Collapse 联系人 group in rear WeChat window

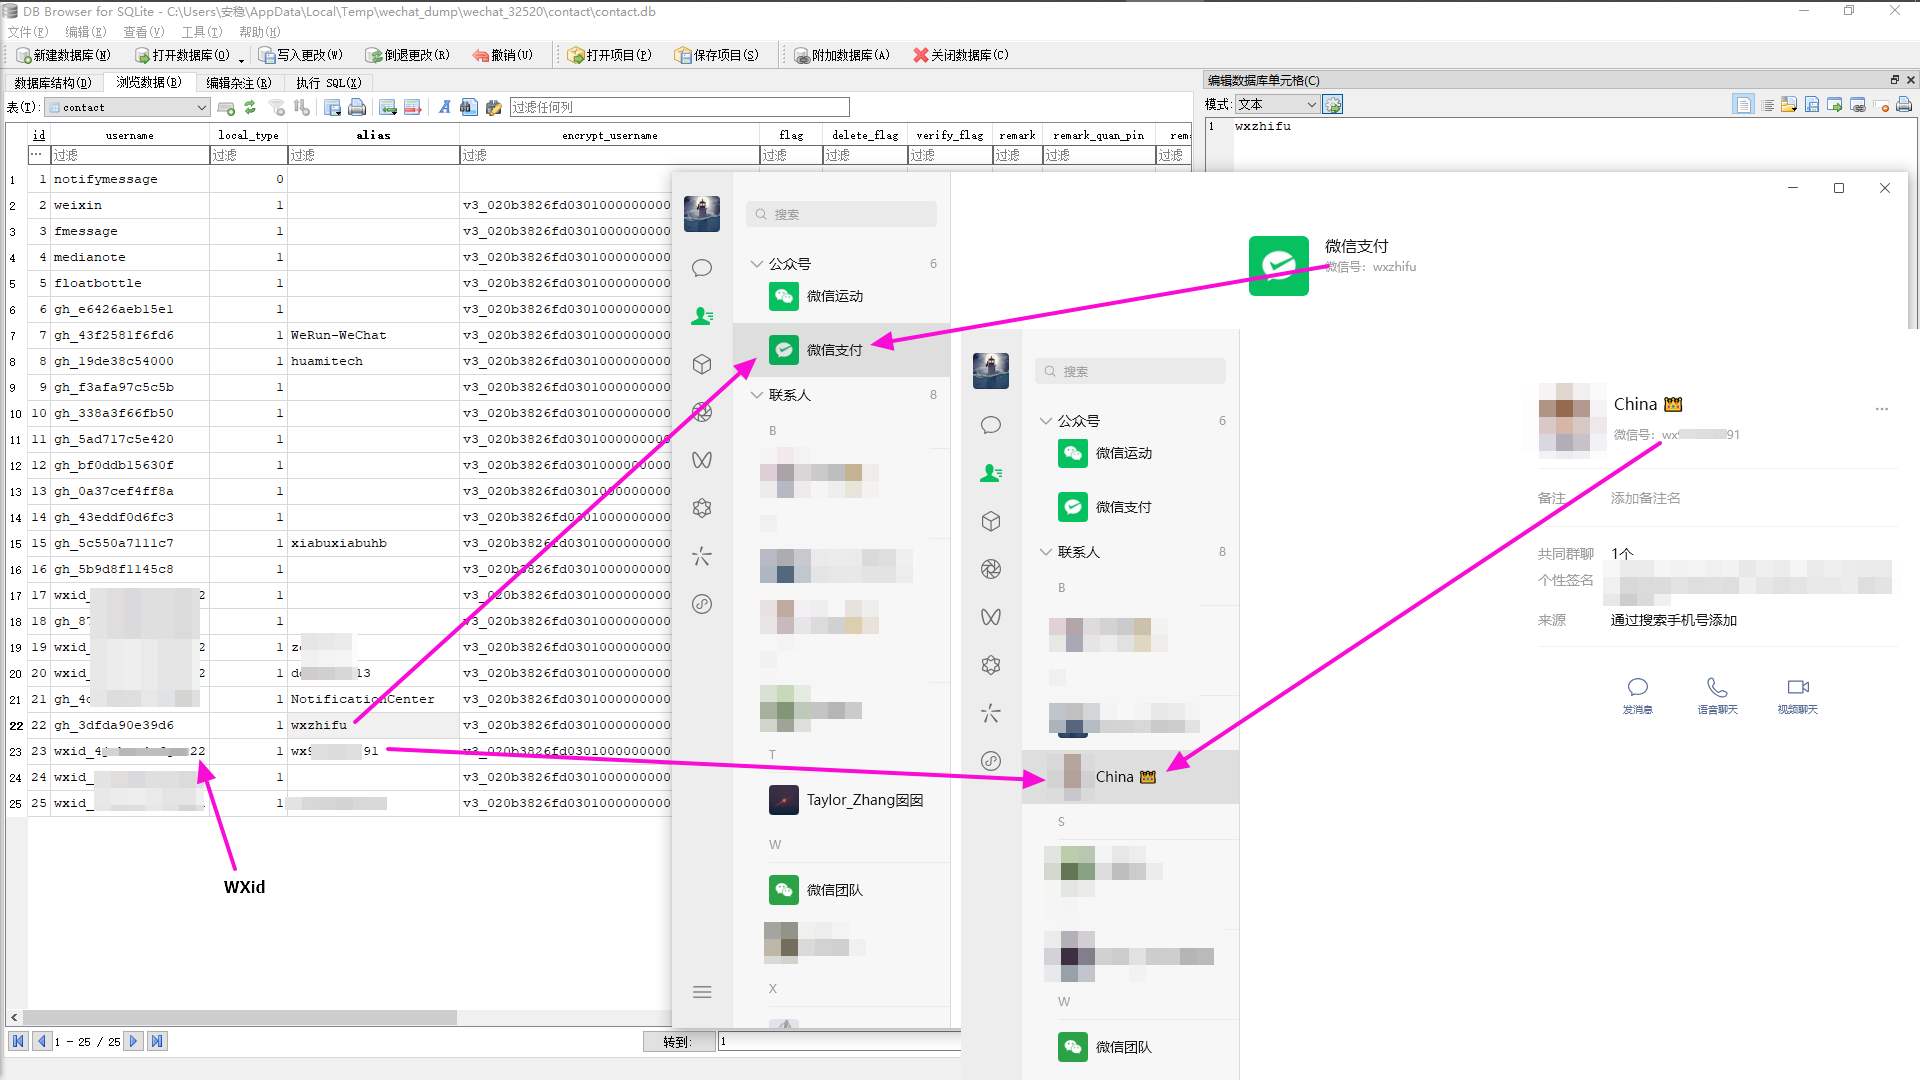(757, 395)
